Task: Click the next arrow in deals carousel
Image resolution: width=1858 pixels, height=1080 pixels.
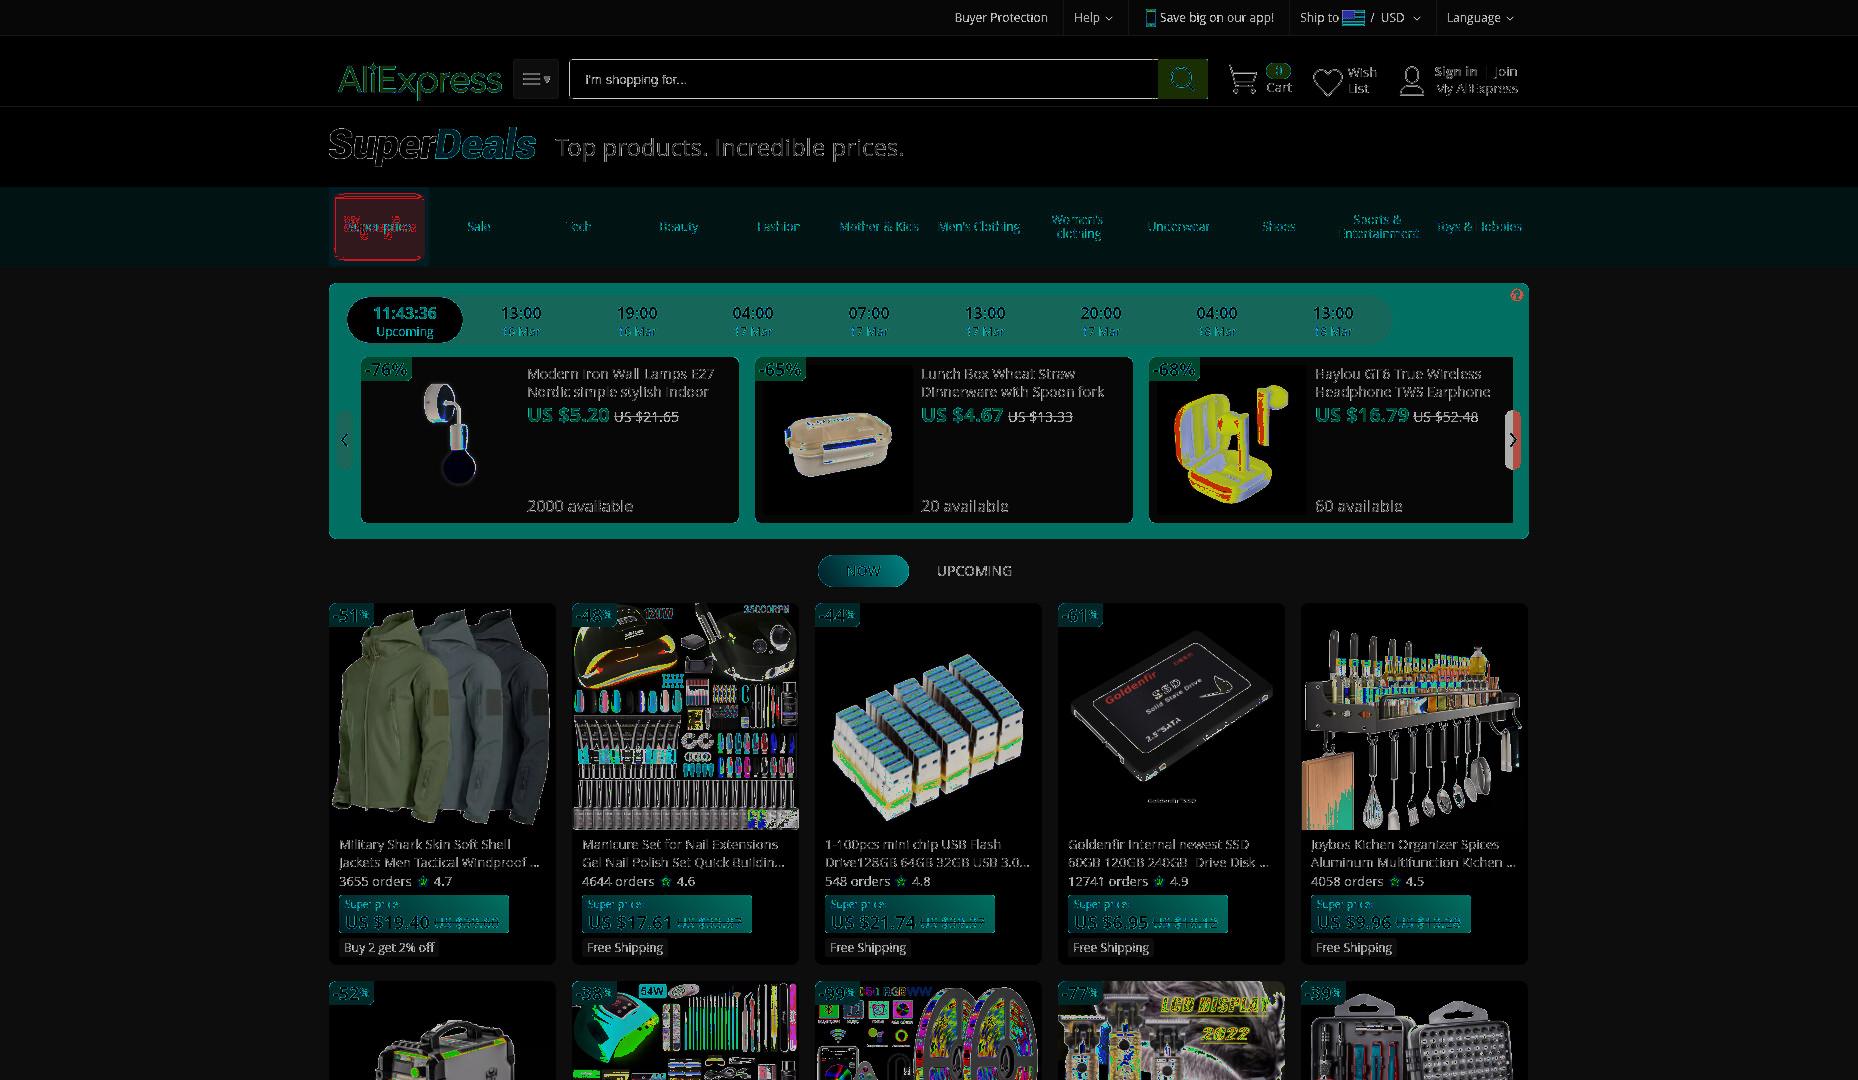Action: click(1513, 440)
